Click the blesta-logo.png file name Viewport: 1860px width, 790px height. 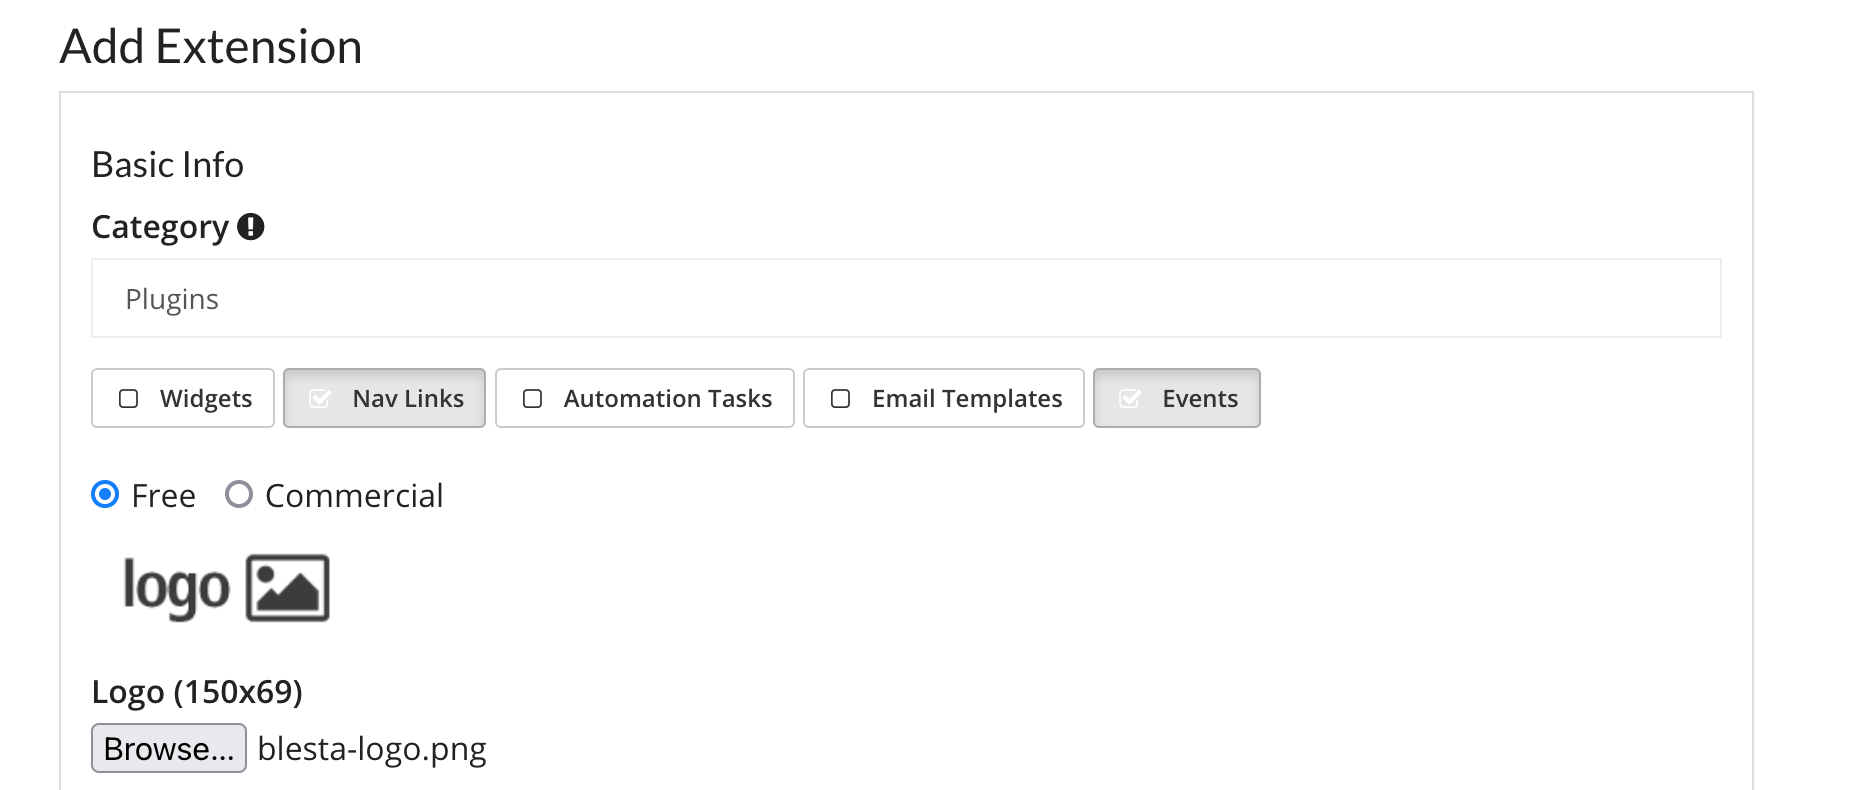click(x=372, y=749)
